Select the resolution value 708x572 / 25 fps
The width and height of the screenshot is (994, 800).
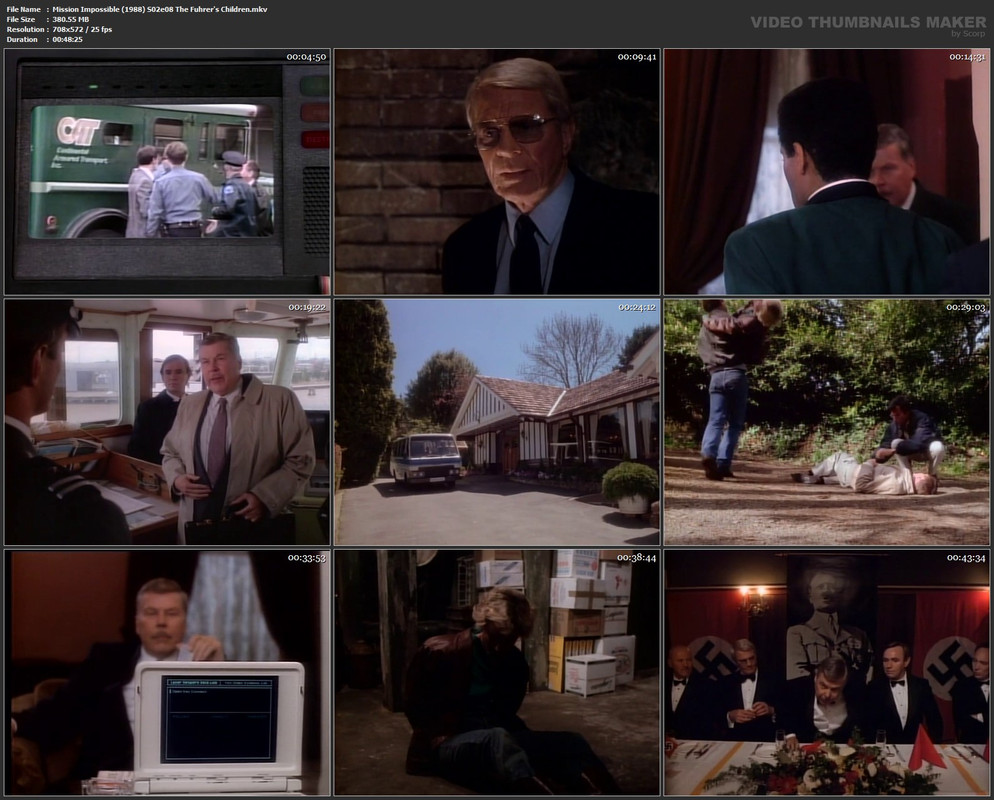coord(82,29)
